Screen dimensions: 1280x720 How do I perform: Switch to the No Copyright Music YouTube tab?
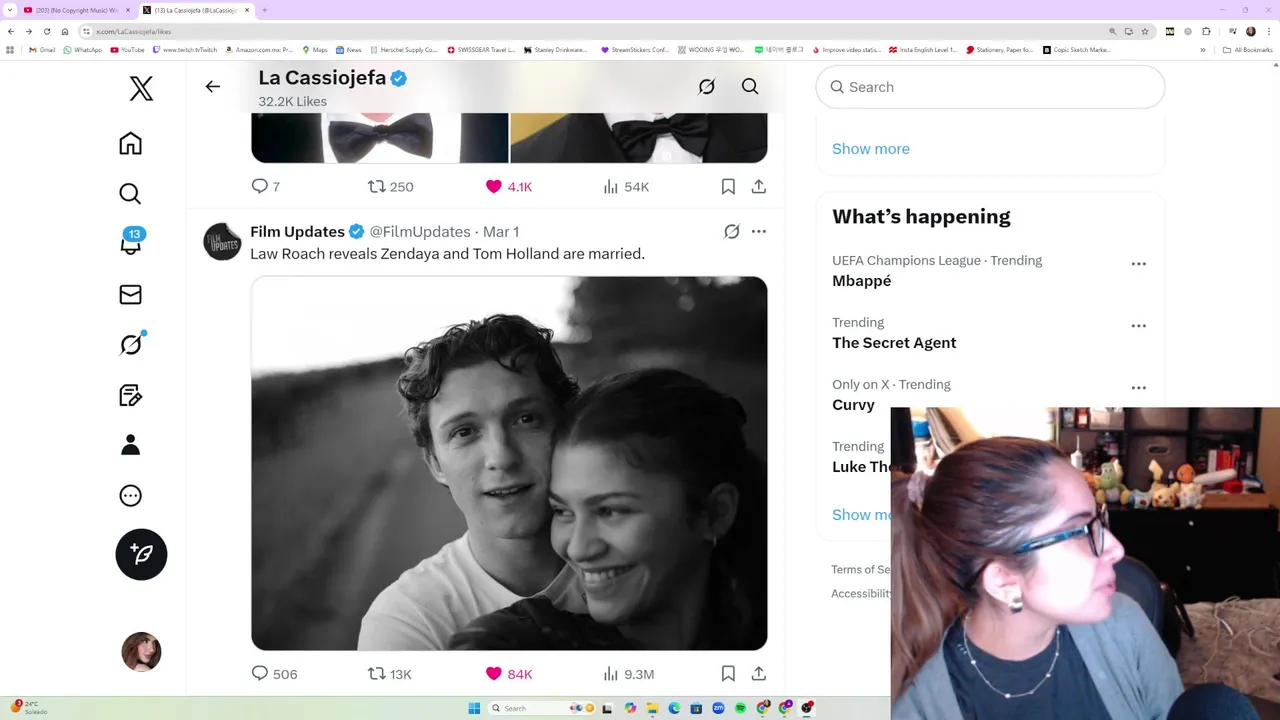pos(77,10)
